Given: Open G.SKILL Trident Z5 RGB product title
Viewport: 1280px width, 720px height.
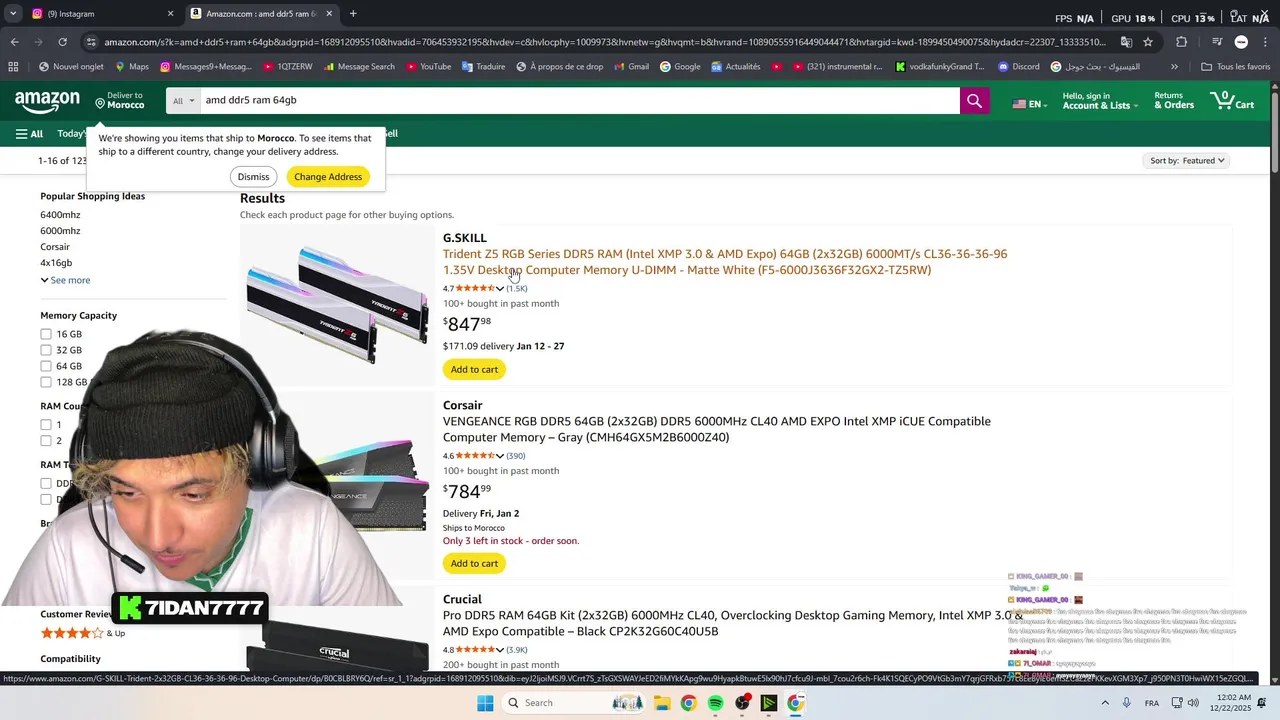Looking at the screenshot, I should click(x=725, y=262).
